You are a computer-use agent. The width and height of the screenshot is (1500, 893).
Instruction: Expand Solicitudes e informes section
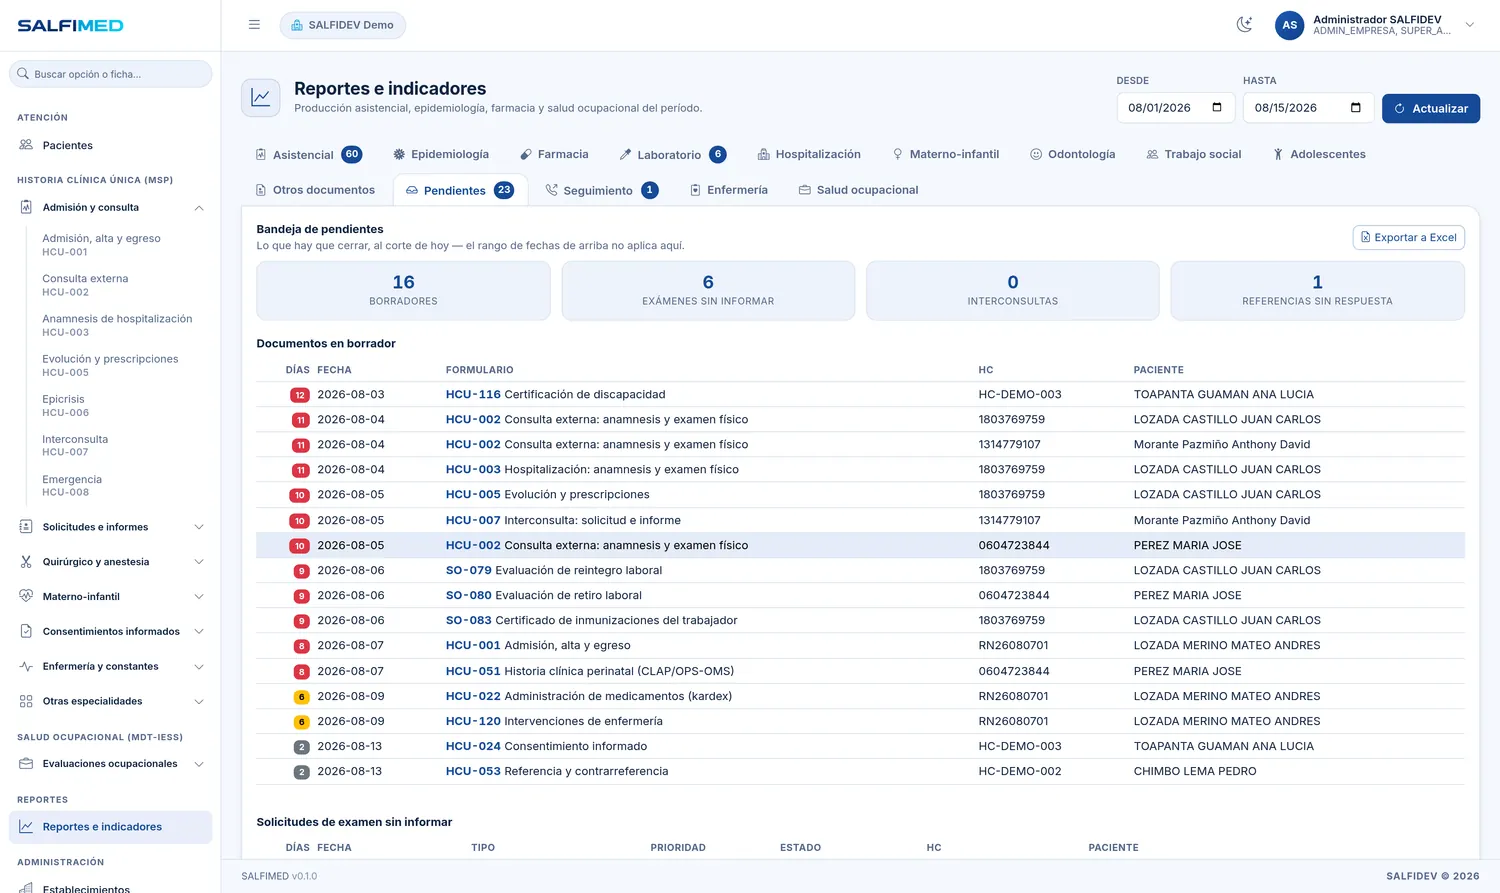(x=110, y=527)
